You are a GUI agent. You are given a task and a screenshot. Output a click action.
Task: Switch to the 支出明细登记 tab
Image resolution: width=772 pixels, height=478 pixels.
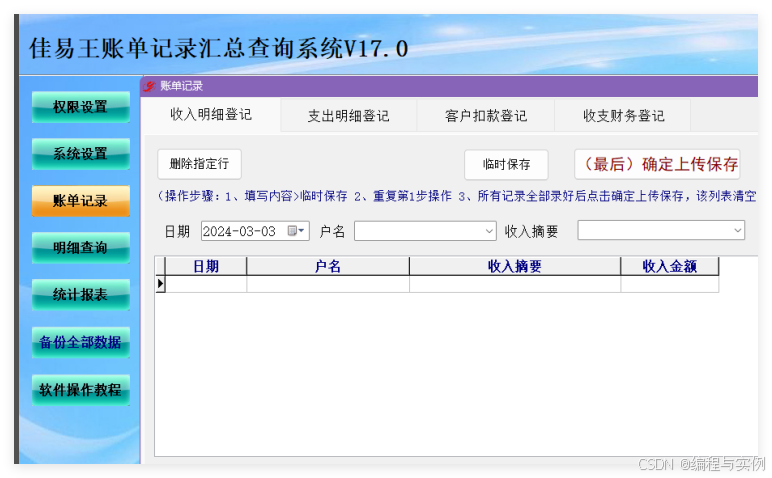[x=349, y=116]
